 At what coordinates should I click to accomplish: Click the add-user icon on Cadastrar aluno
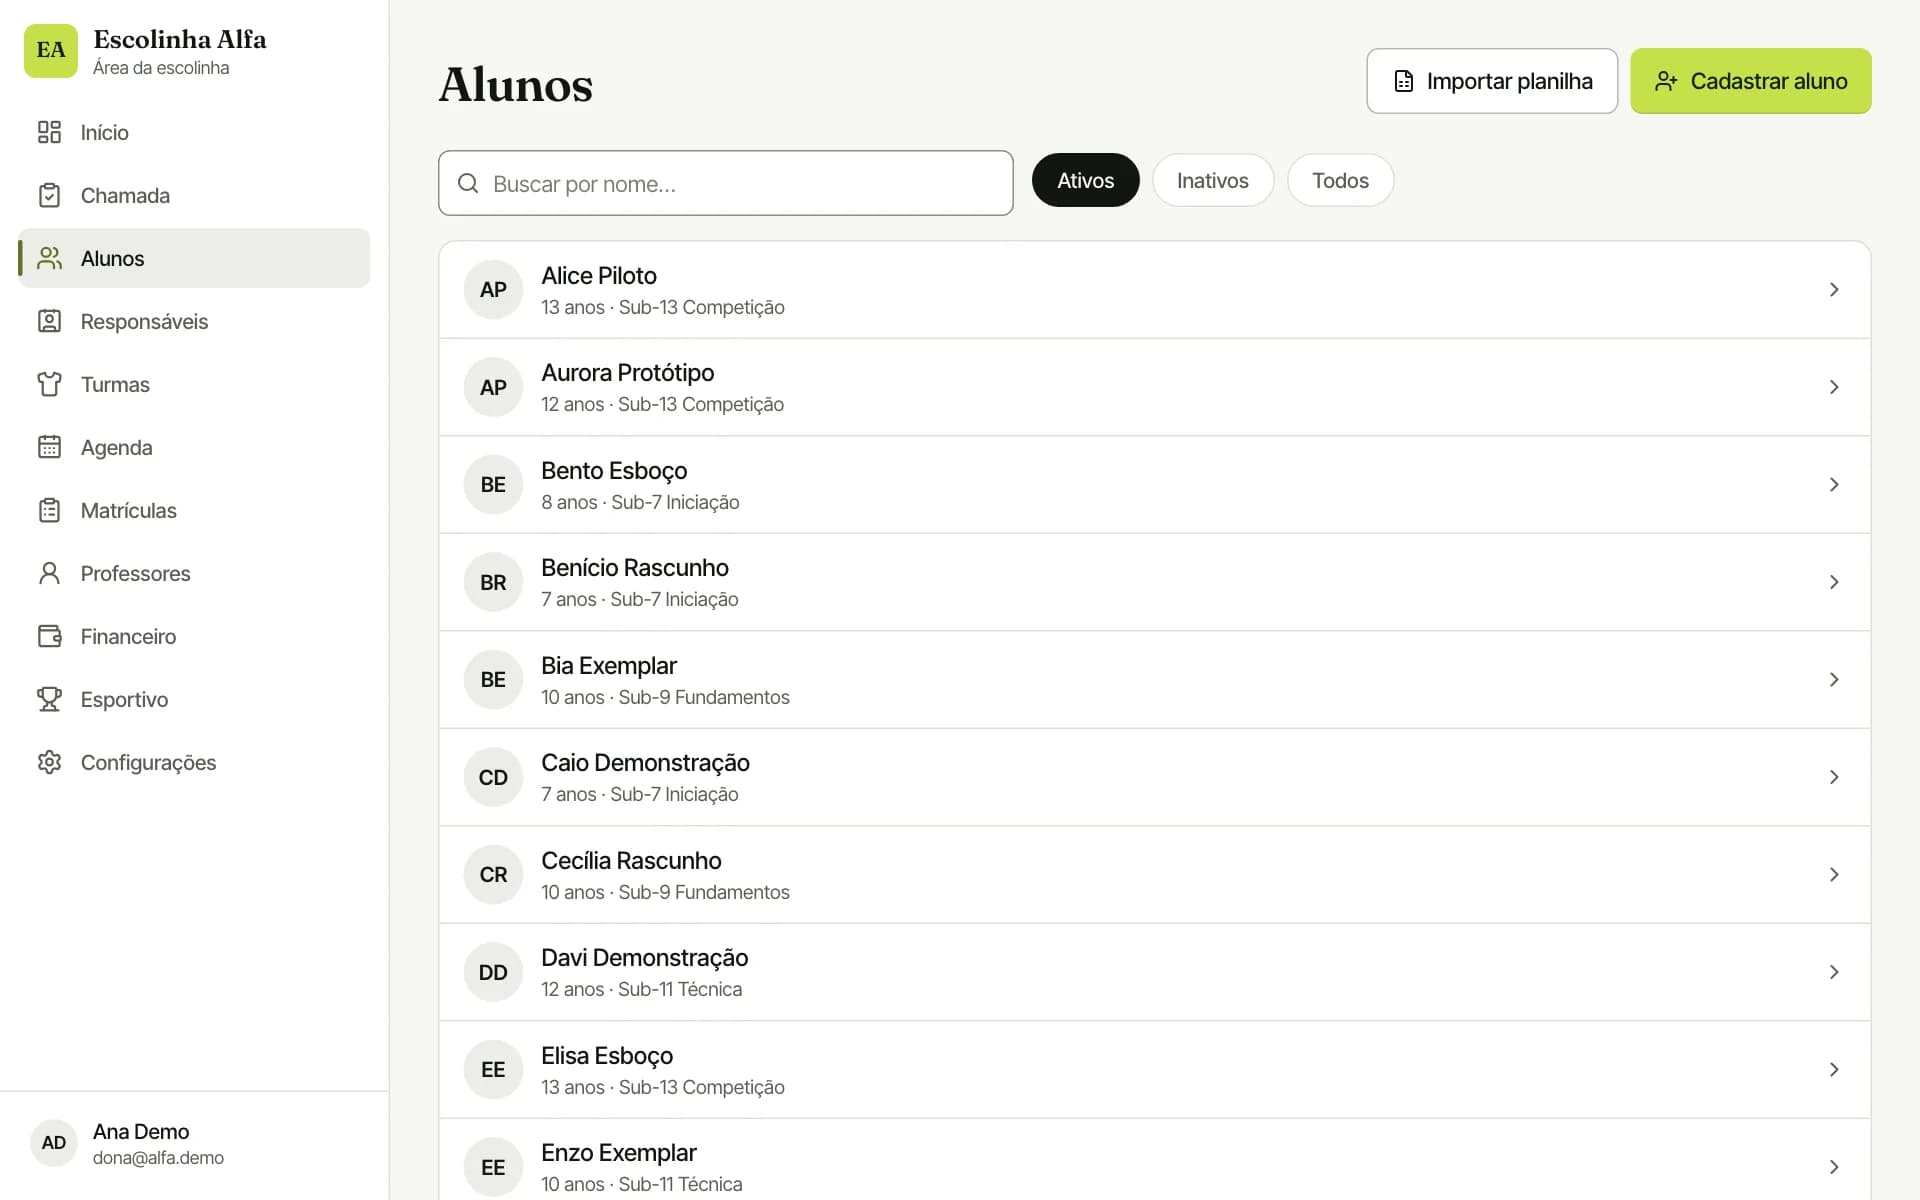[x=1665, y=81]
